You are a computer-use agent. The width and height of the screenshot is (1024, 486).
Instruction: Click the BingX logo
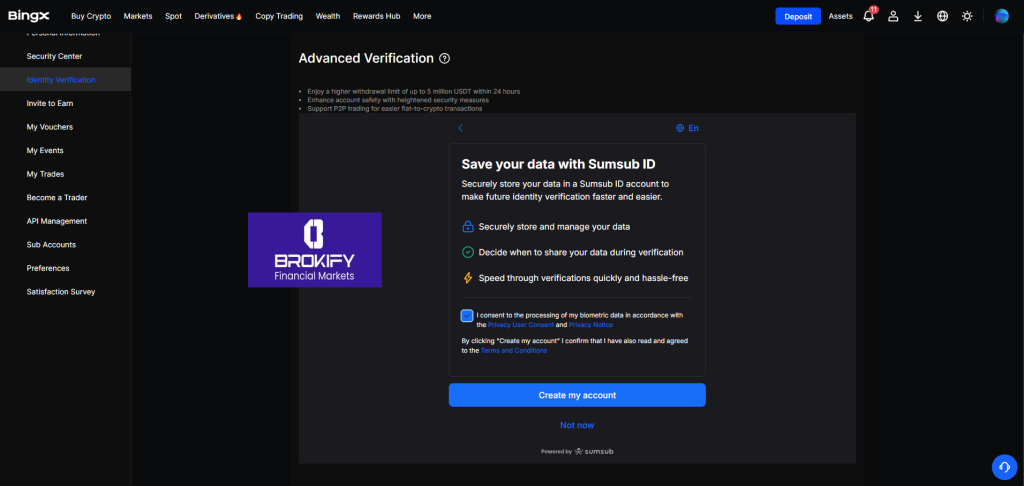(x=29, y=16)
